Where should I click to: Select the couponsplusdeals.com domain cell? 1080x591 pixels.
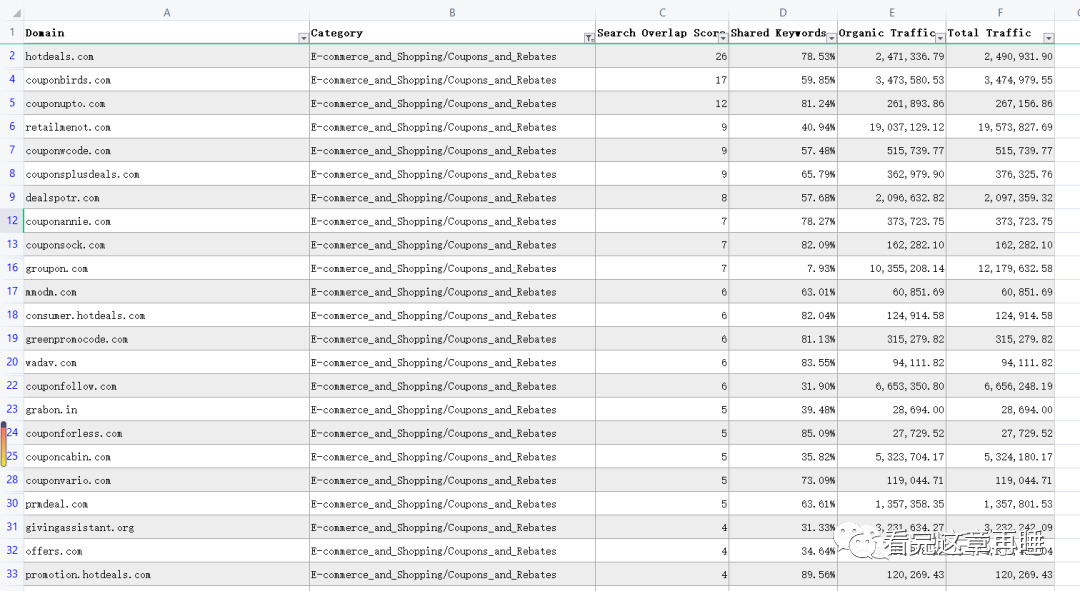point(167,174)
